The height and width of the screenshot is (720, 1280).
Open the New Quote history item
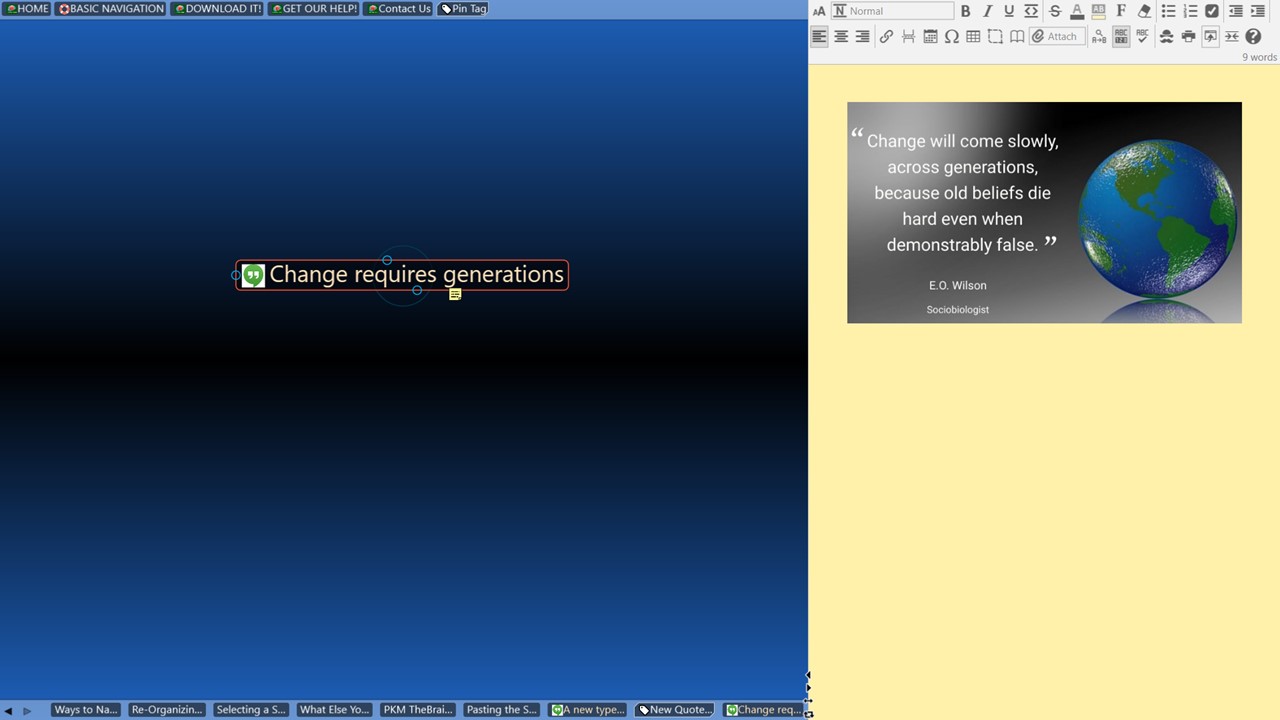676,710
